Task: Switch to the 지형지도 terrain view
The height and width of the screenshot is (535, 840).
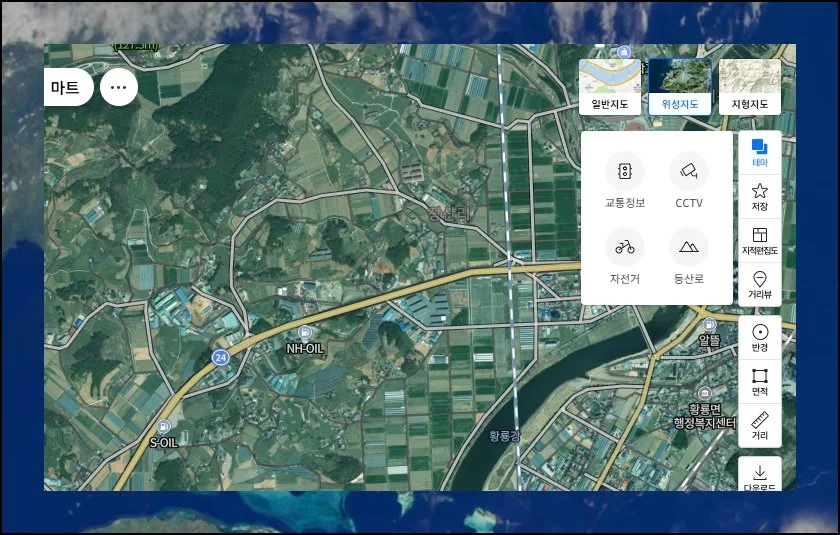Action: (x=750, y=85)
